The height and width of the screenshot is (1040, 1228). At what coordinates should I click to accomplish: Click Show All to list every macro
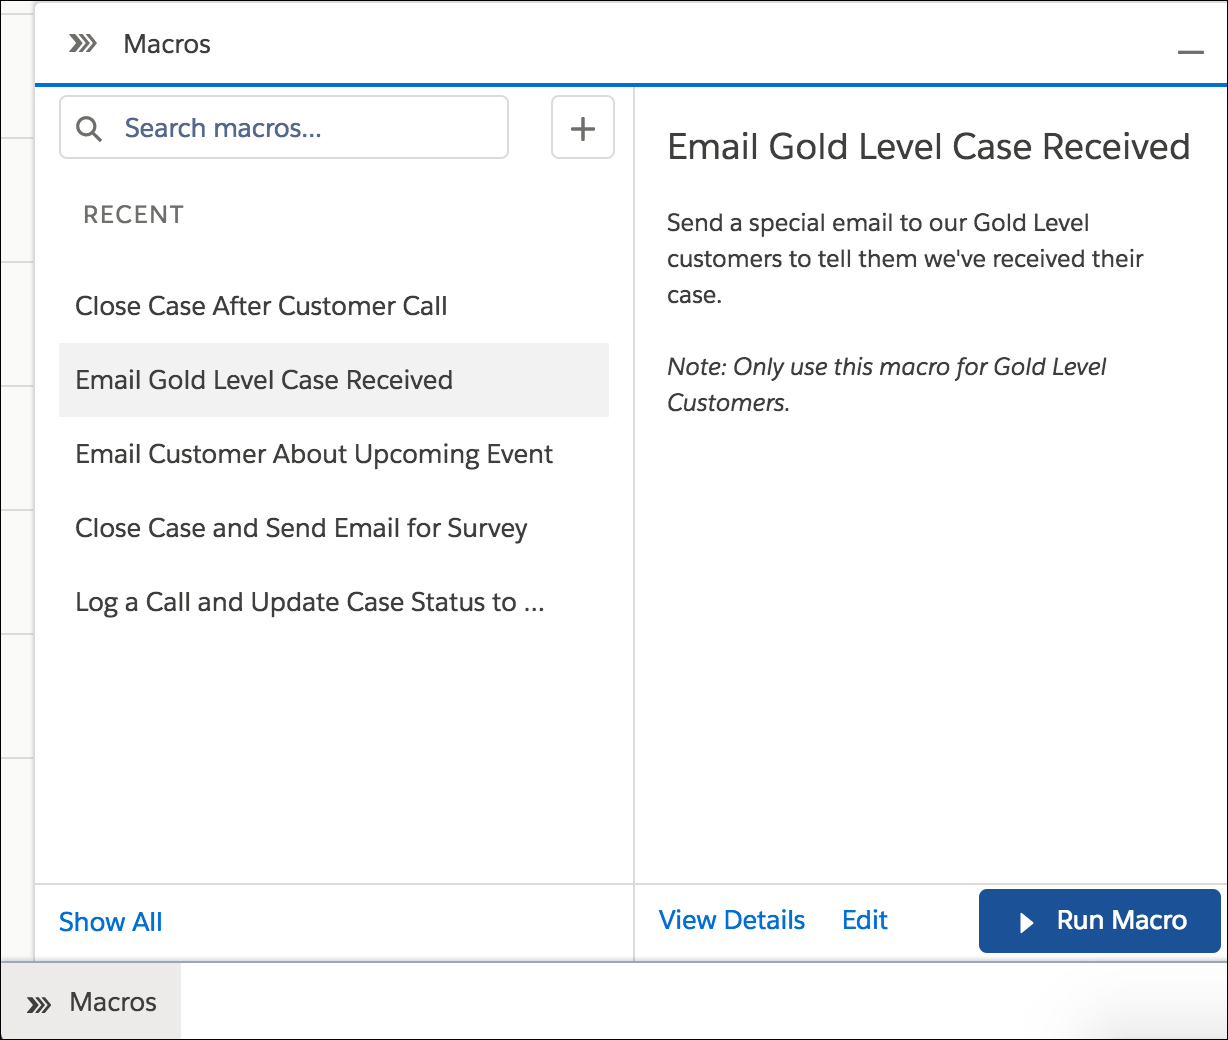tap(110, 921)
